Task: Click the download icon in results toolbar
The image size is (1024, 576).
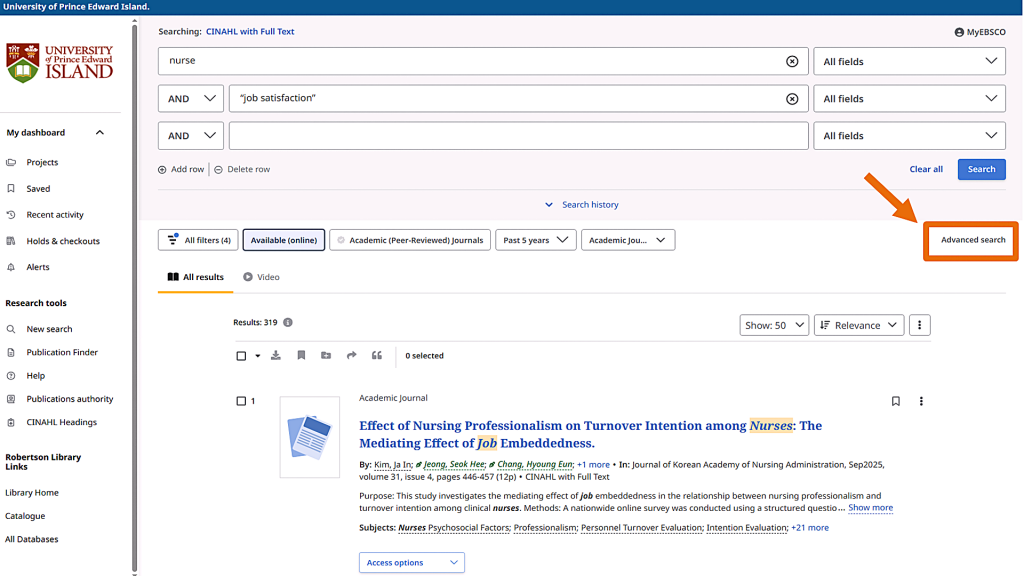Action: click(276, 356)
